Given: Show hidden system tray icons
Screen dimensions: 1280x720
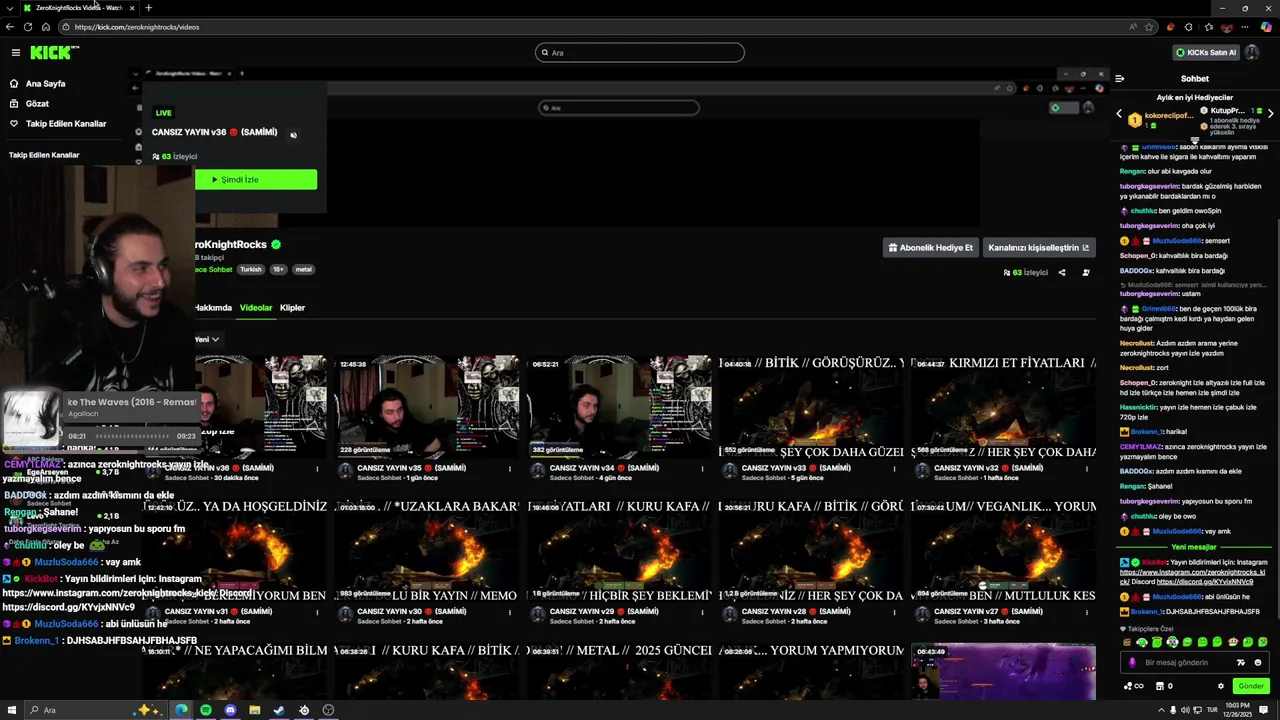Looking at the screenshot, I should coord(1161,710).
